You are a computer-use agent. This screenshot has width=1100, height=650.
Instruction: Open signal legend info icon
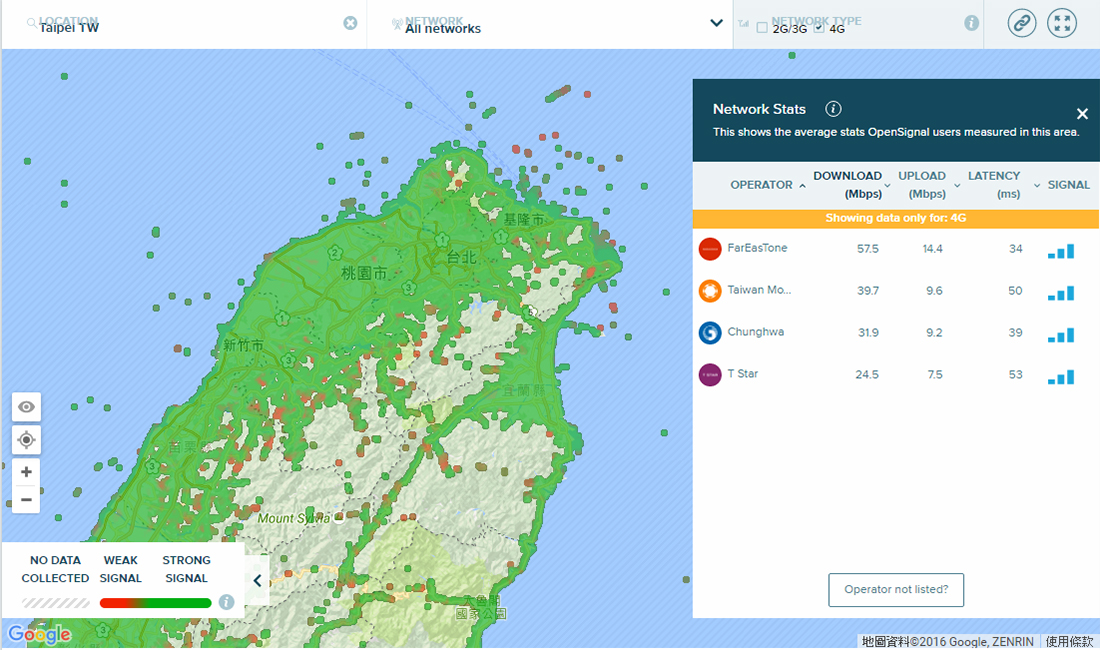226,602
